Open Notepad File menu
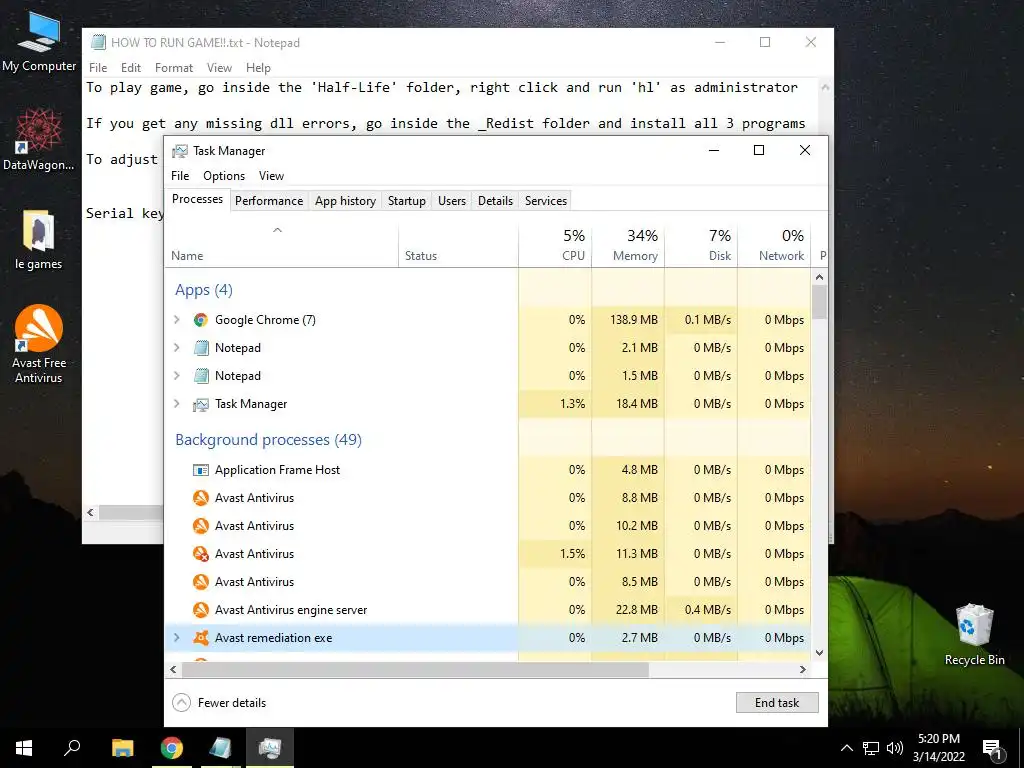The width and height of the screenshot is (1024, 768). [x=98, y=68]
